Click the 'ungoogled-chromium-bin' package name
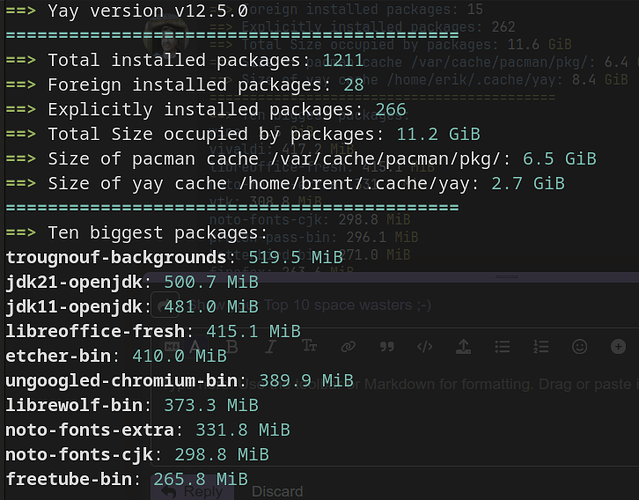 tap(121, 381)
